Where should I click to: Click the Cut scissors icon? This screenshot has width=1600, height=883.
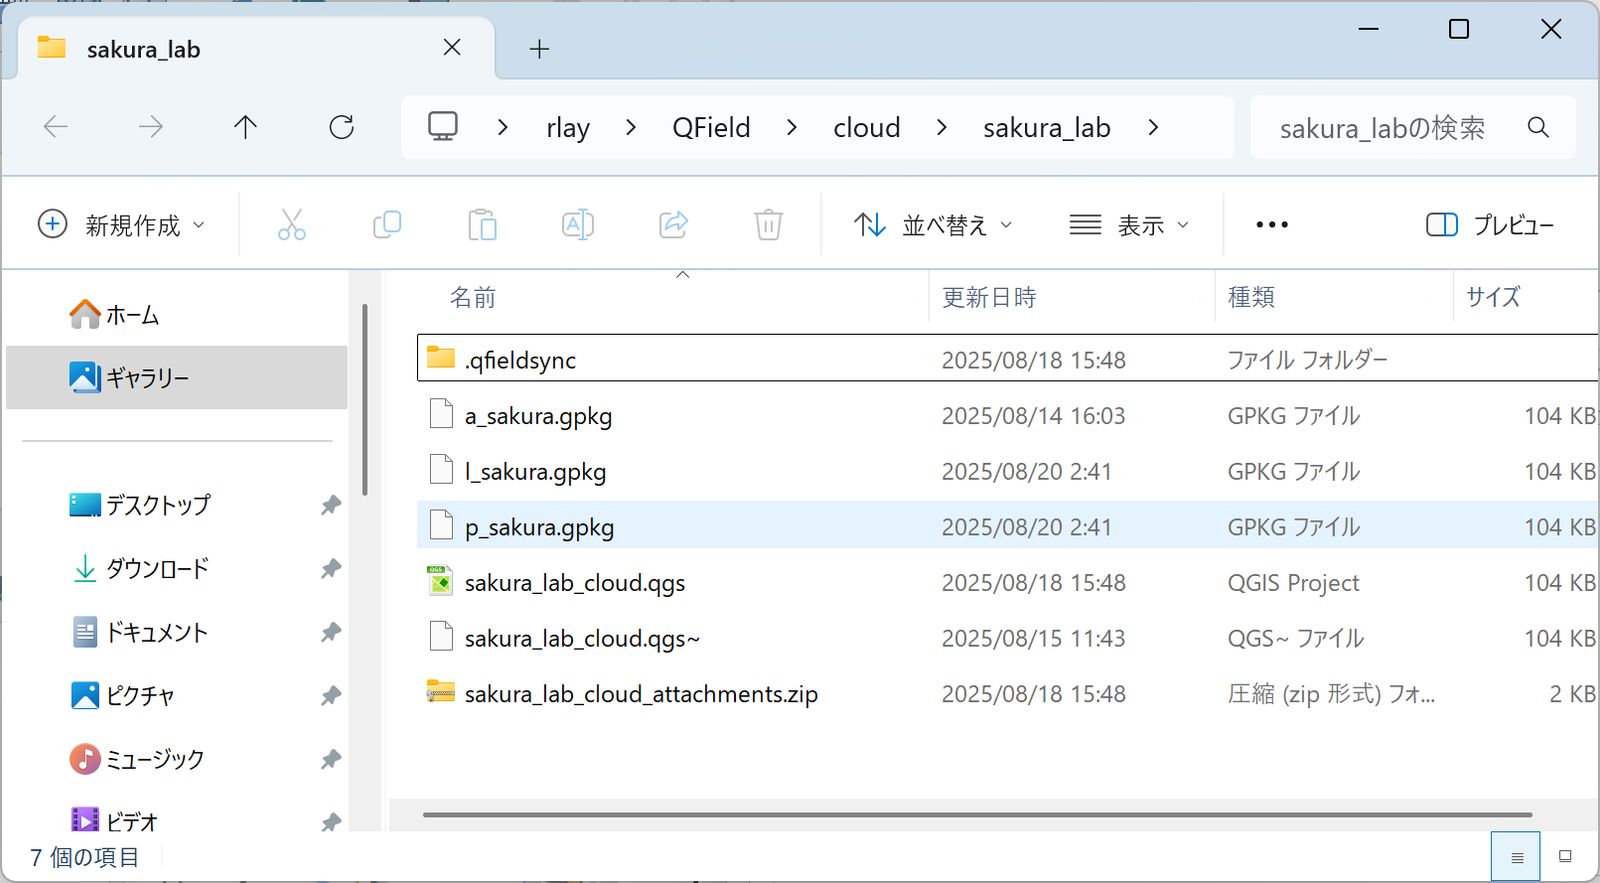point(291,225)
